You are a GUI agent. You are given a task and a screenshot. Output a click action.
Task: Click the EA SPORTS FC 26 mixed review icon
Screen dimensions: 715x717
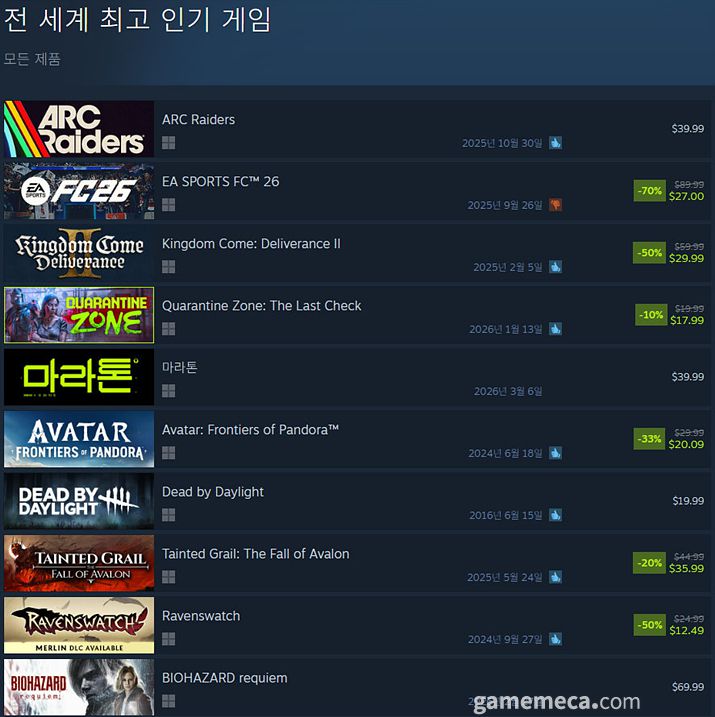pos(555,205)
